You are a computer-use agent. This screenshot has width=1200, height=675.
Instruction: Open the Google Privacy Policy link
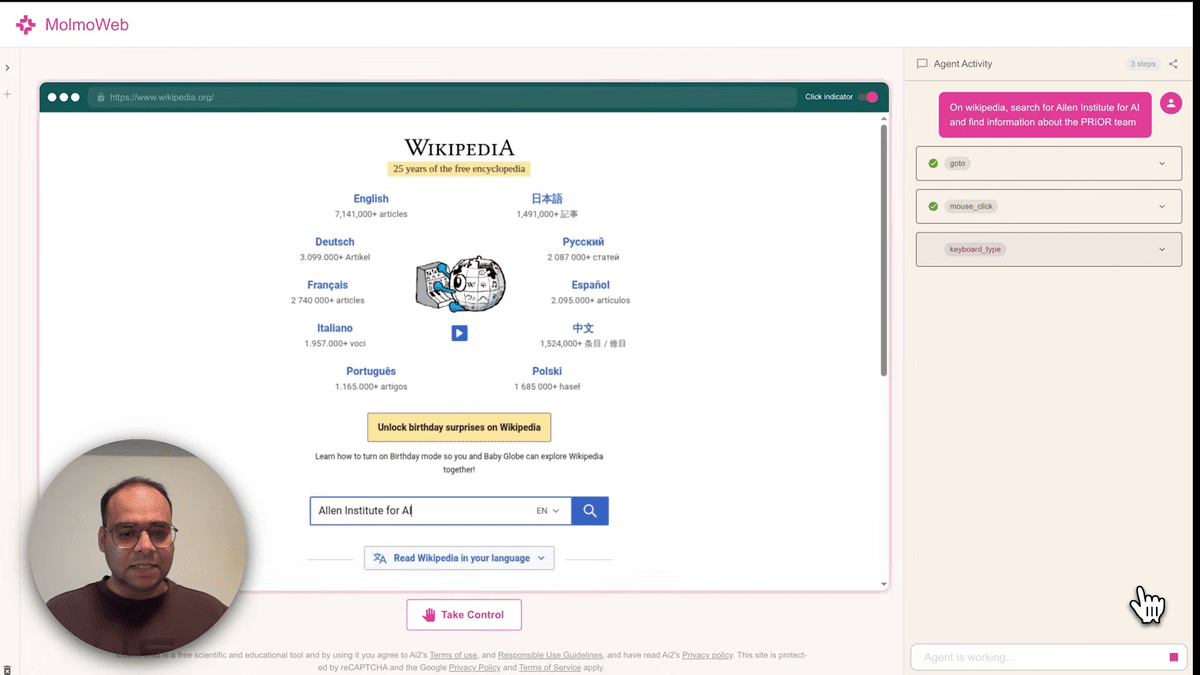474,667
